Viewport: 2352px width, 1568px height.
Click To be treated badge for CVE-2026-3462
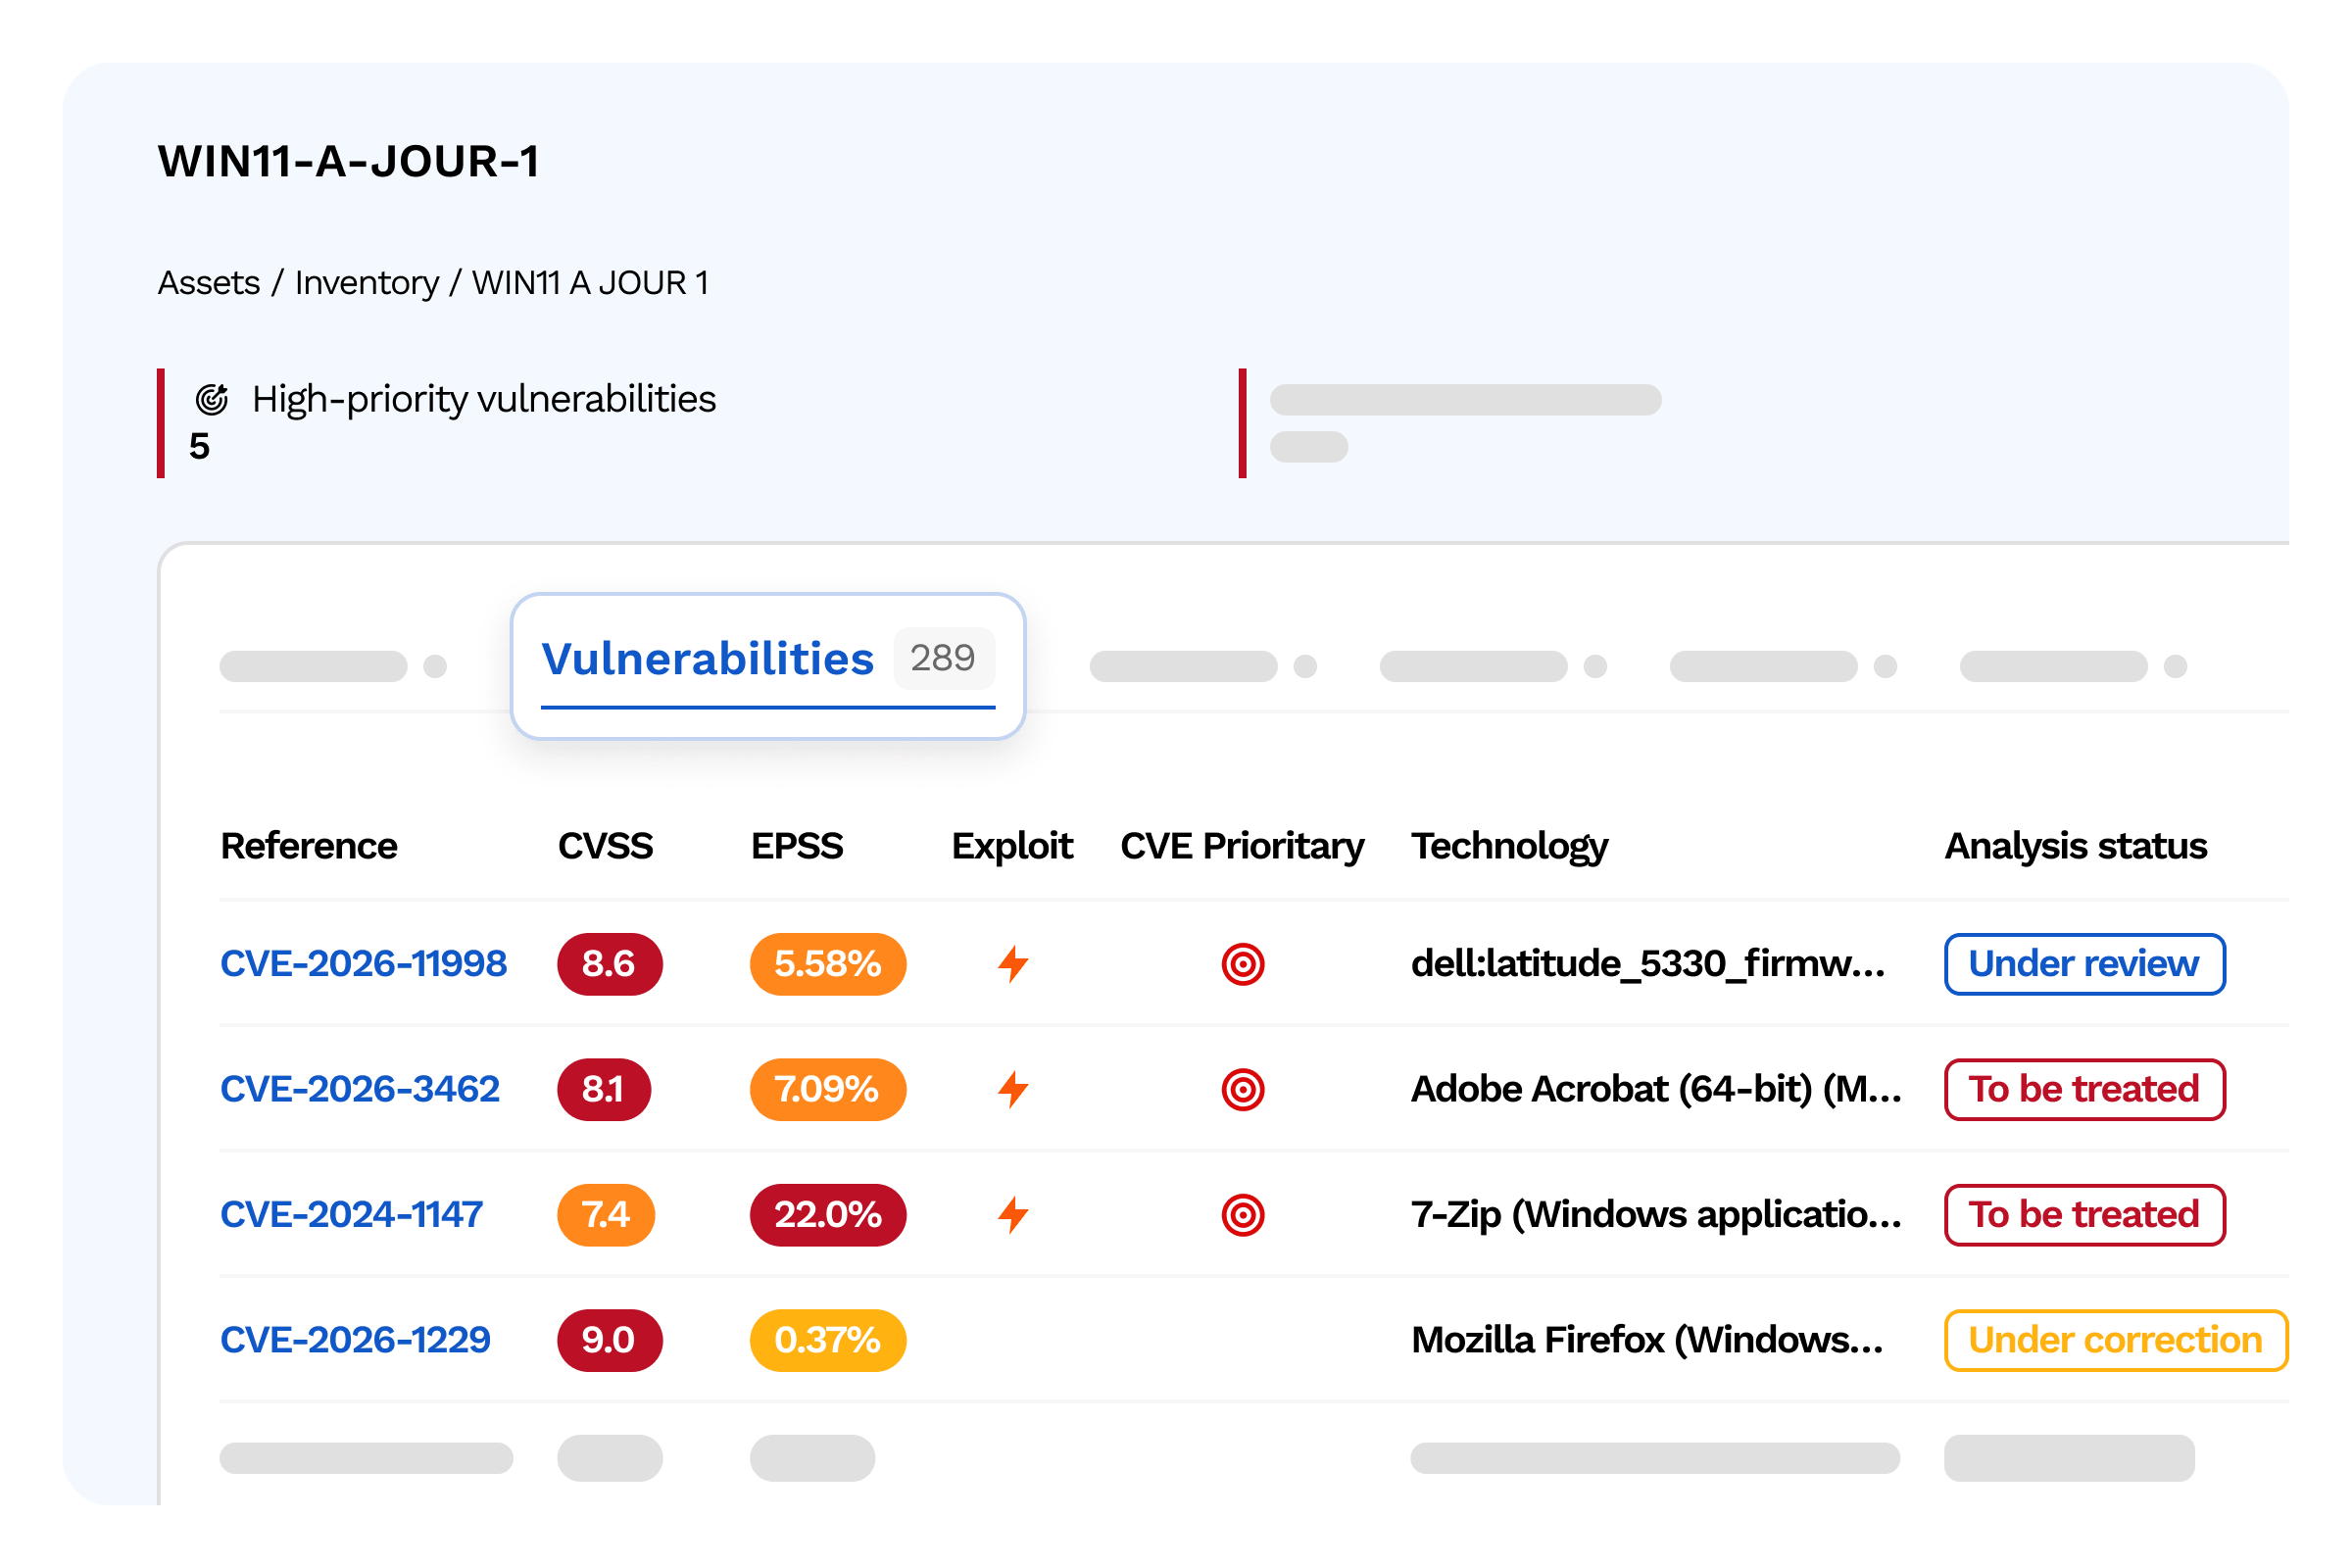click(x=2085, y=1089)
